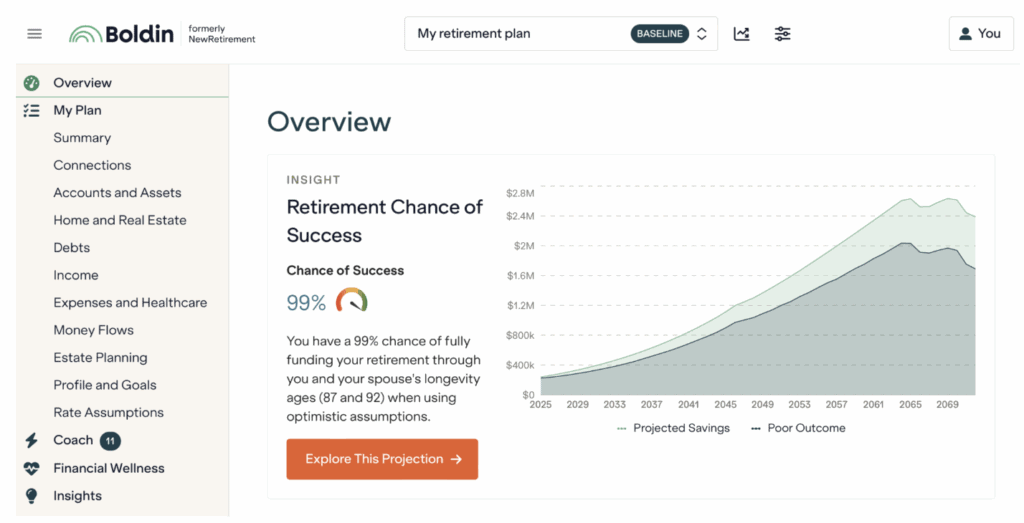Click the Financial Wellness heart icon
The width and height of the screenshot is (1024, 523).
point(31,468)
